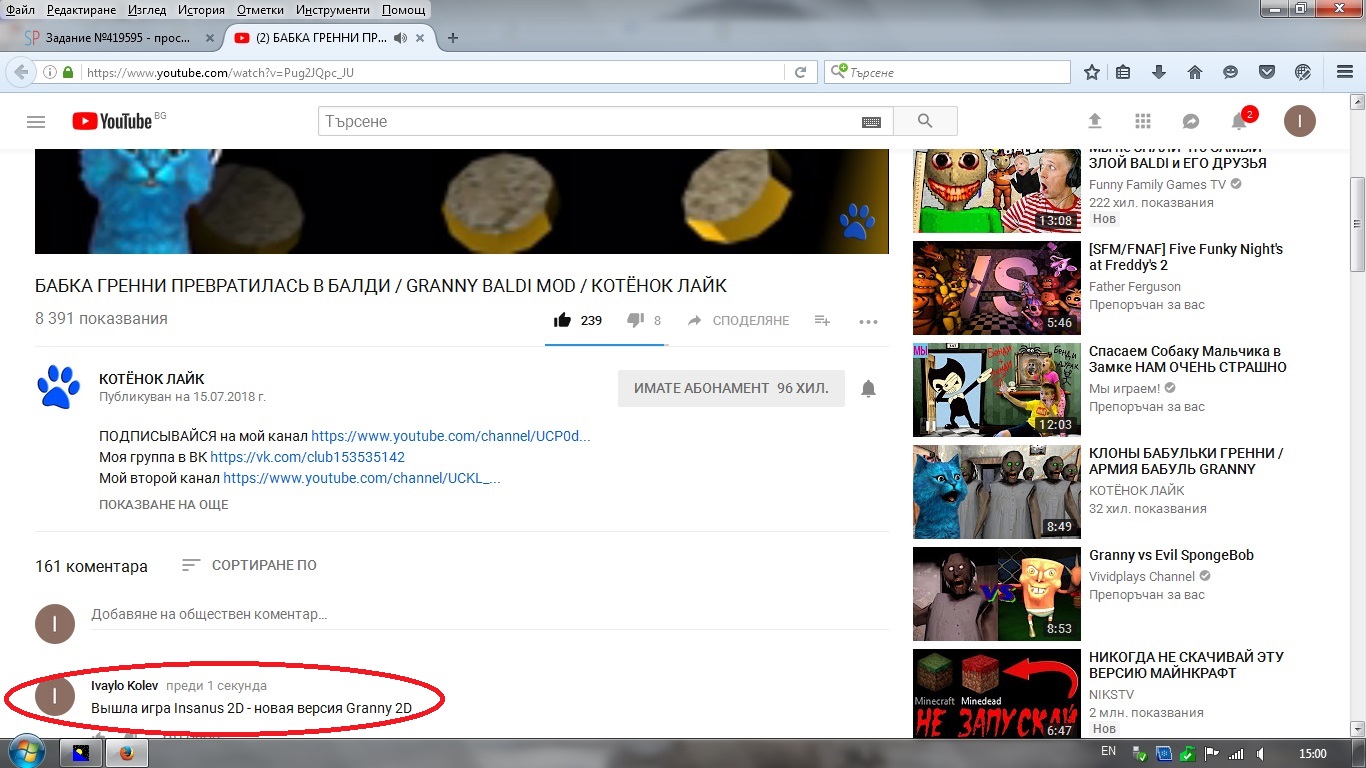The image size is (1366, 768).
Task: Open the Windows Start button
Action: (24, 752)
